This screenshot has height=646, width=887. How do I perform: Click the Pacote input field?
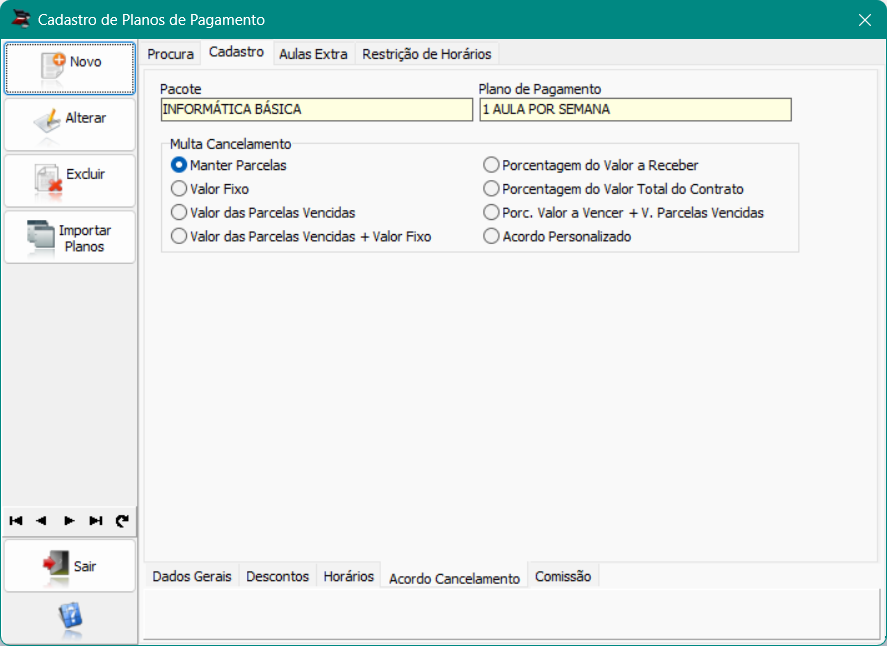coord(317,109)
